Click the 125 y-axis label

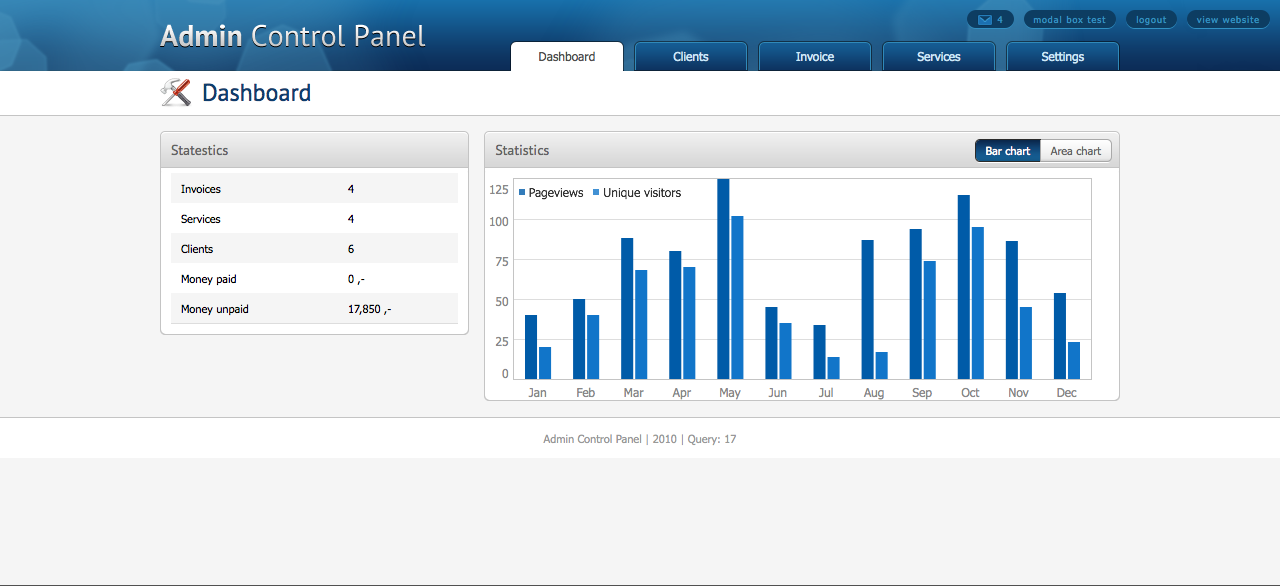tap(499, 188)
